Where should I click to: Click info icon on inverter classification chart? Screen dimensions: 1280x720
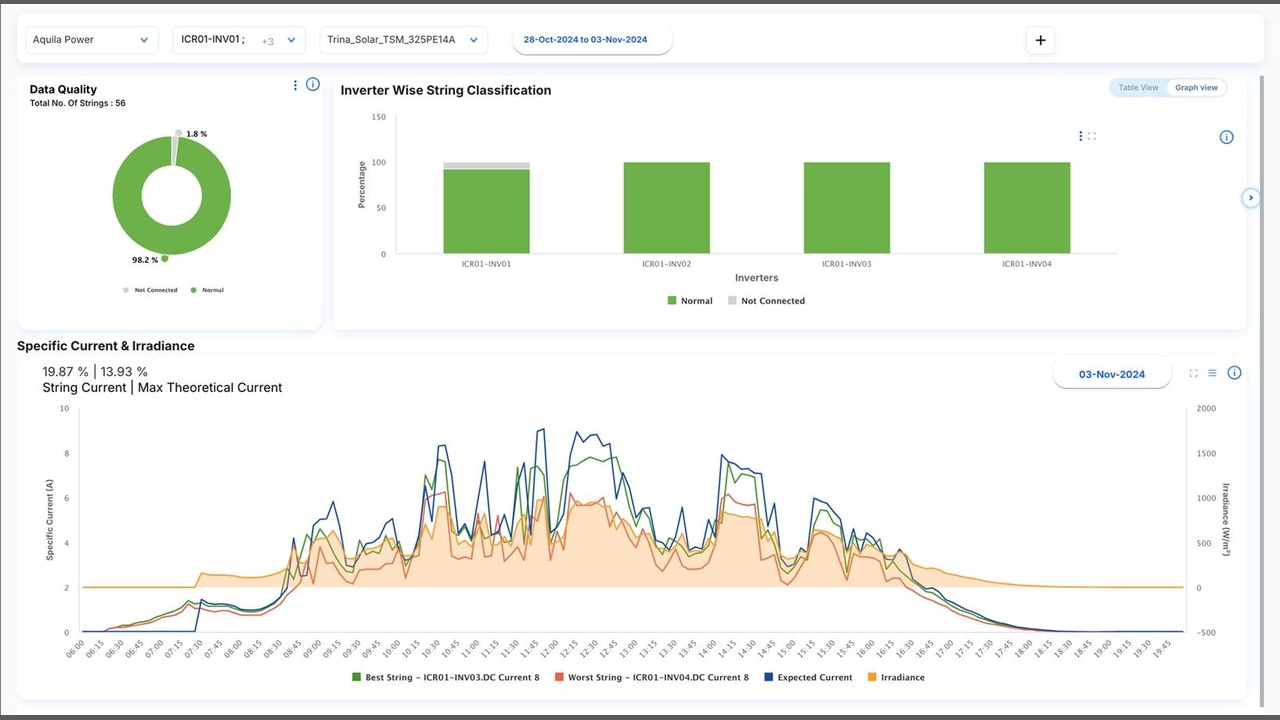click(1226, 137)
